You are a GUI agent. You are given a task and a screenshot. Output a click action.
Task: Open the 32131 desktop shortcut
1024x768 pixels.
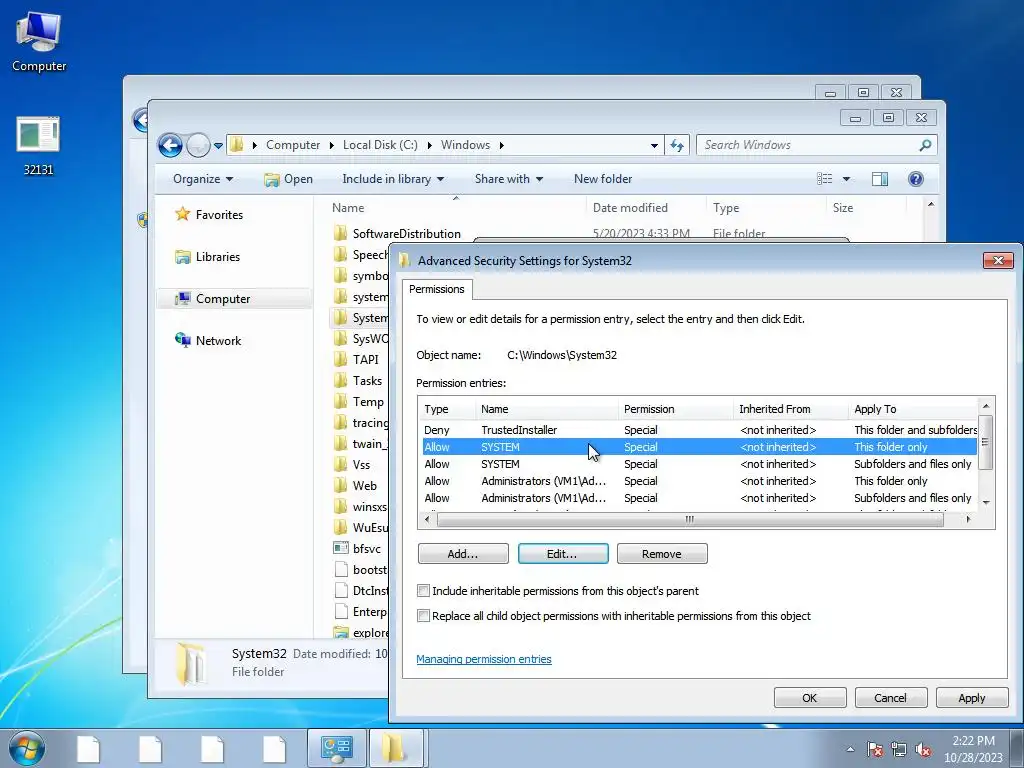(38, 146)
